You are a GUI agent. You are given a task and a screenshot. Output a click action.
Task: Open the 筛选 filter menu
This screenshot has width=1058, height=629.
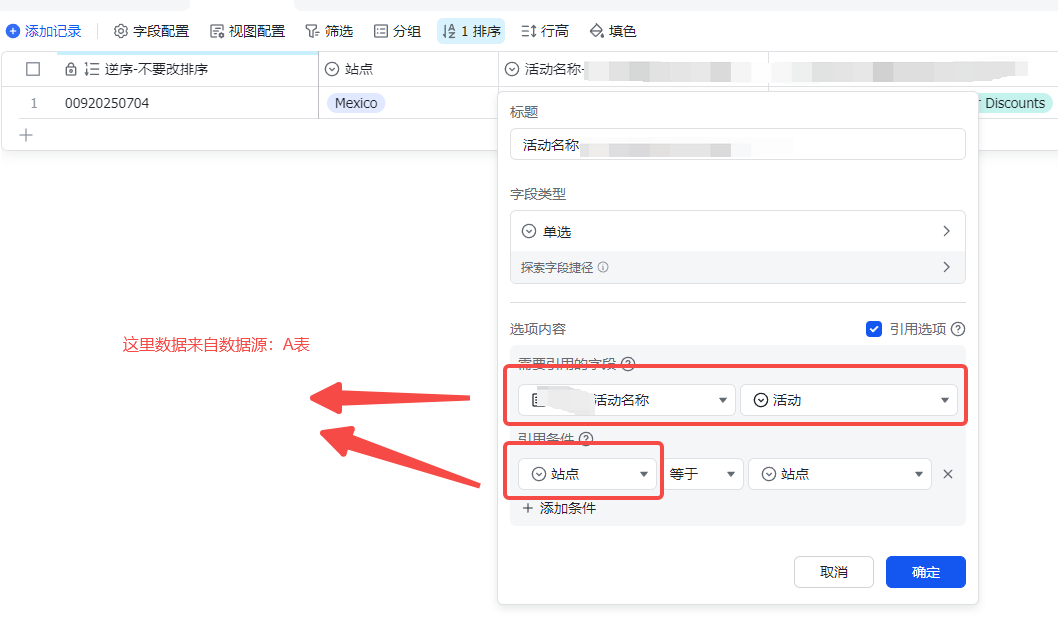click(329, 31)
